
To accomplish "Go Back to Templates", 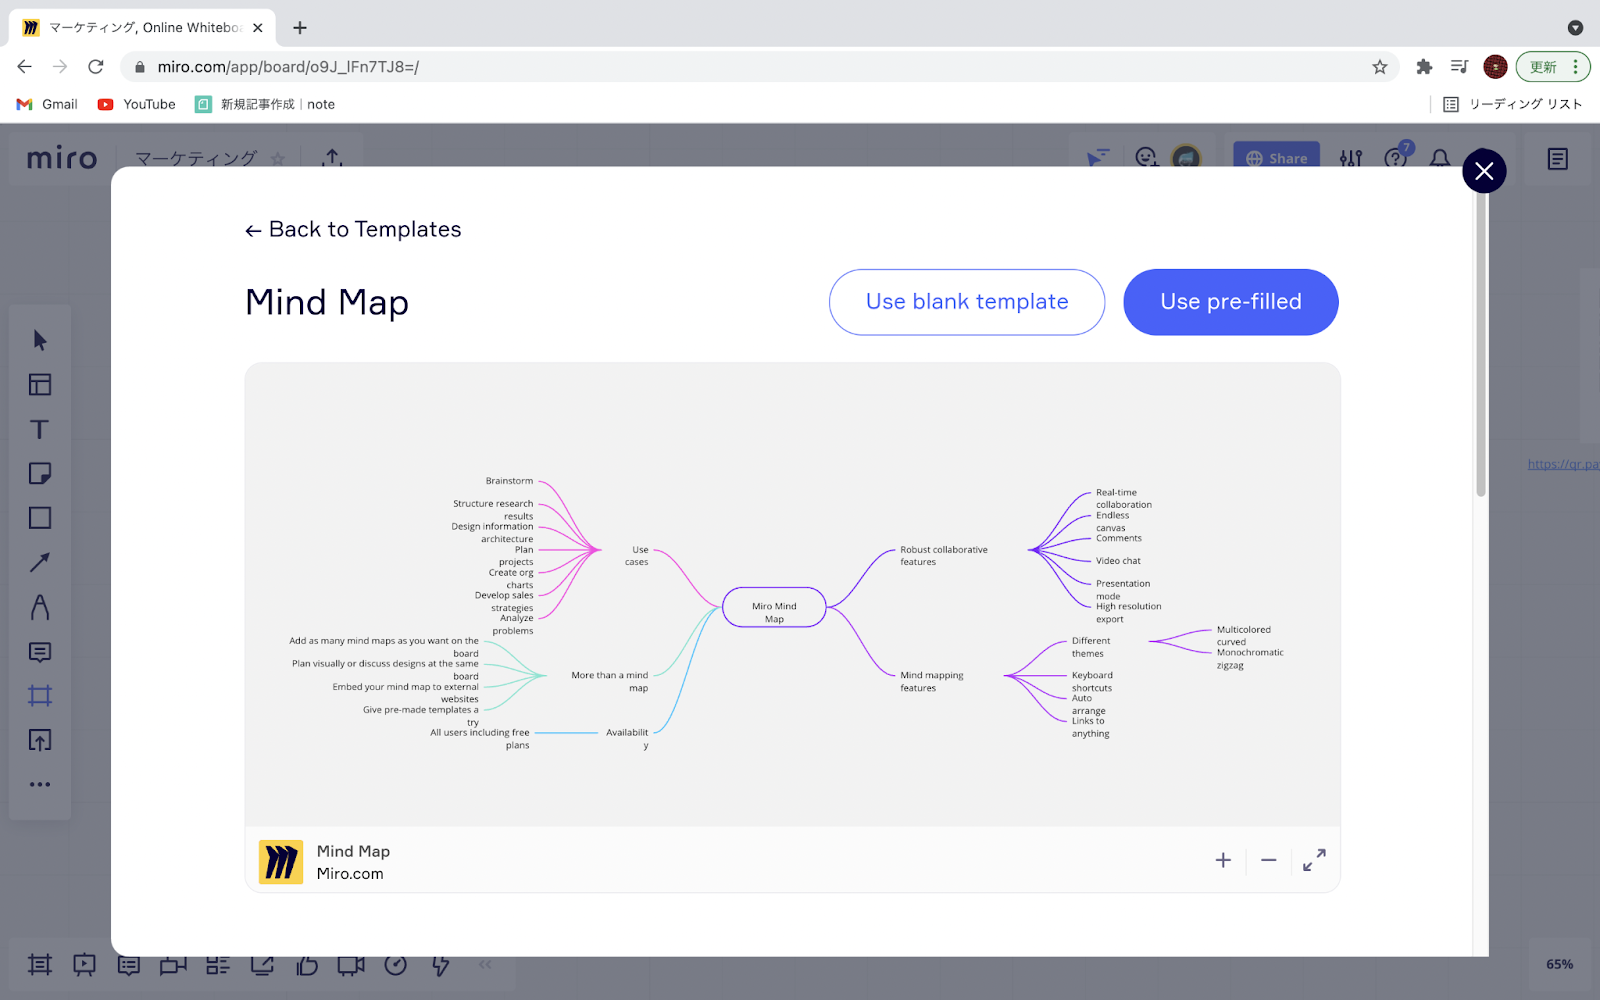I will click(353, 229).
